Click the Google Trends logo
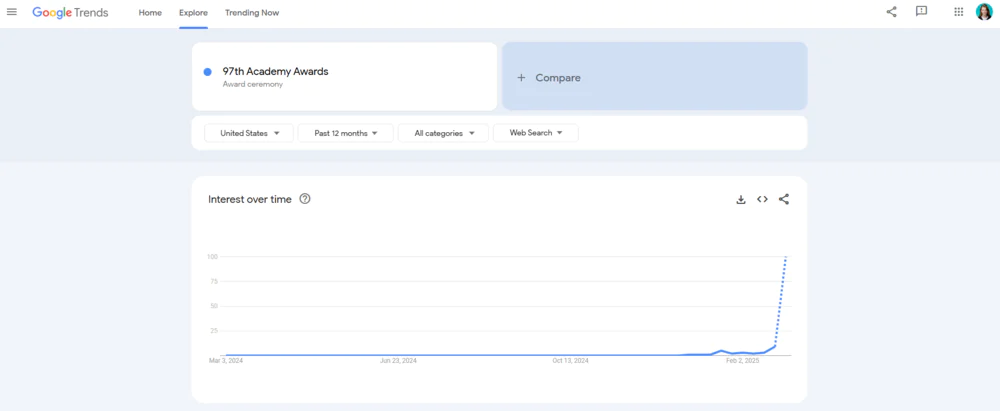1000x411 pixels. click(70, 13)
